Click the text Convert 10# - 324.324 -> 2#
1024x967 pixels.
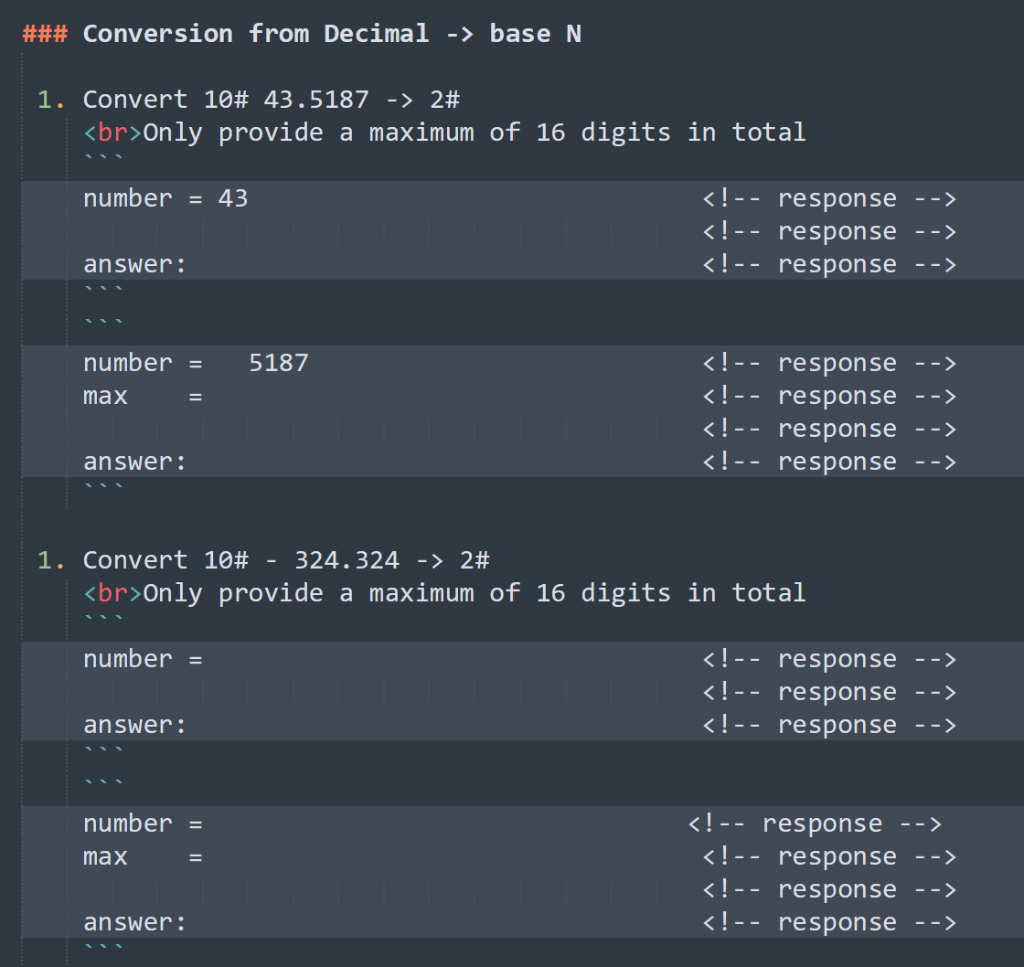coord(283,559)
